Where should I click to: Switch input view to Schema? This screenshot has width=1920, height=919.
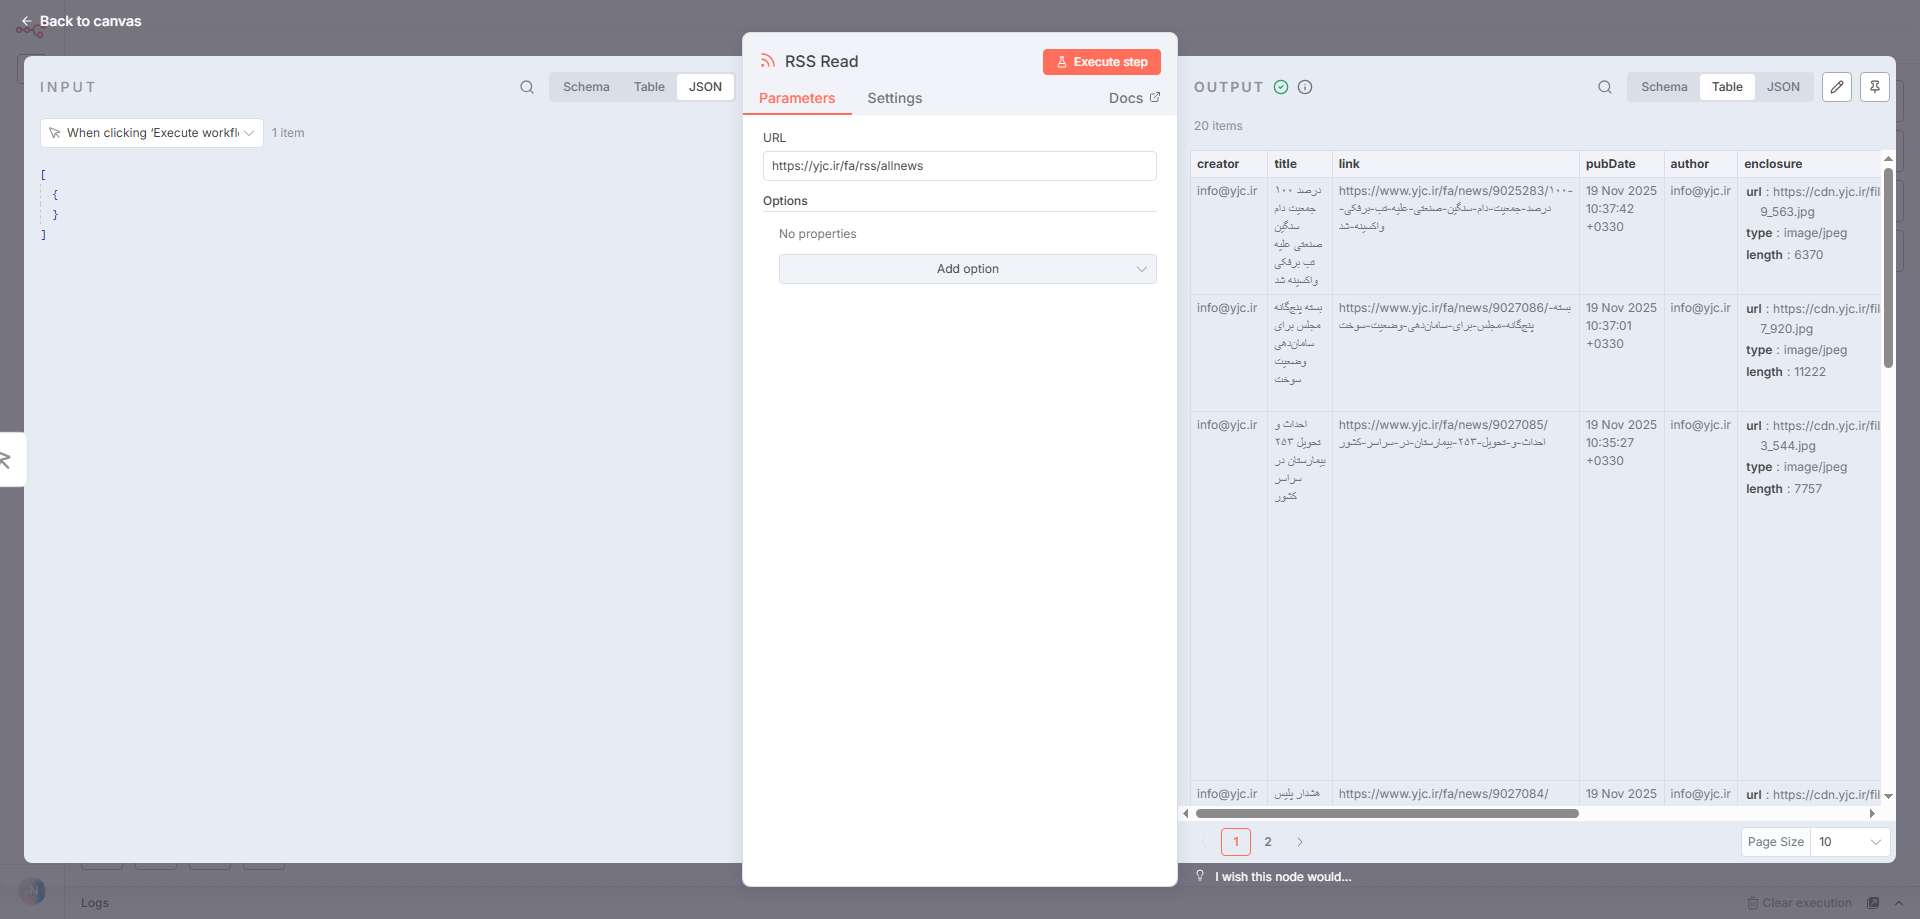pos(586,87)
